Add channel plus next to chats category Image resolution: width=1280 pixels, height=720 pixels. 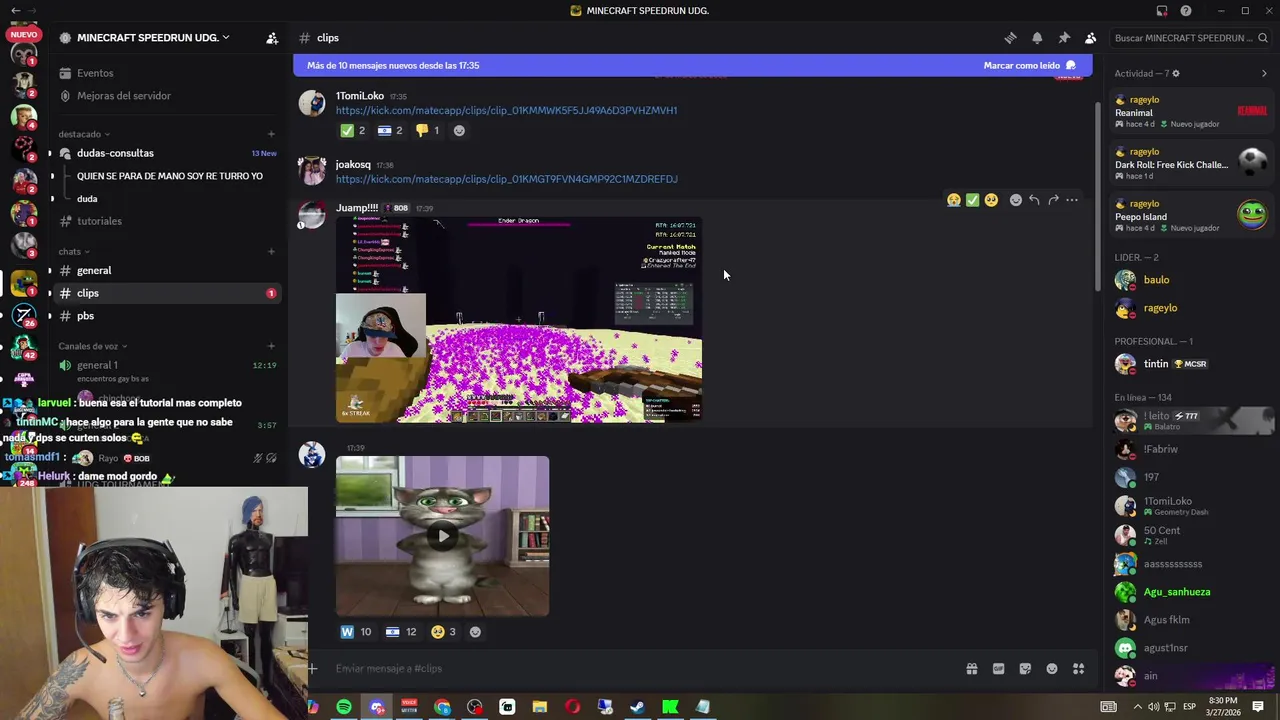point(271,252)
